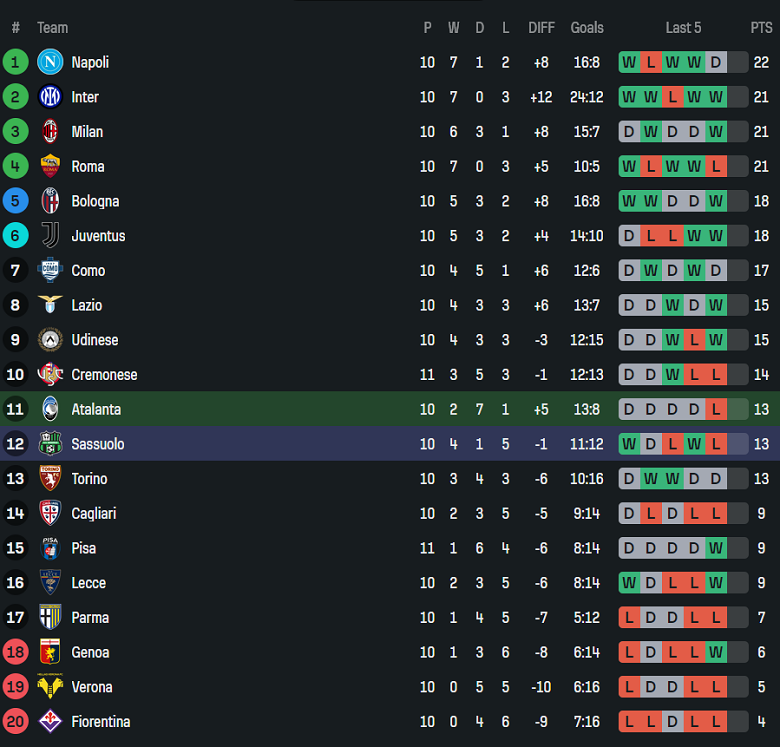Open the Bologna team link
Screen dimensions: 780x747
pos(95,201)
